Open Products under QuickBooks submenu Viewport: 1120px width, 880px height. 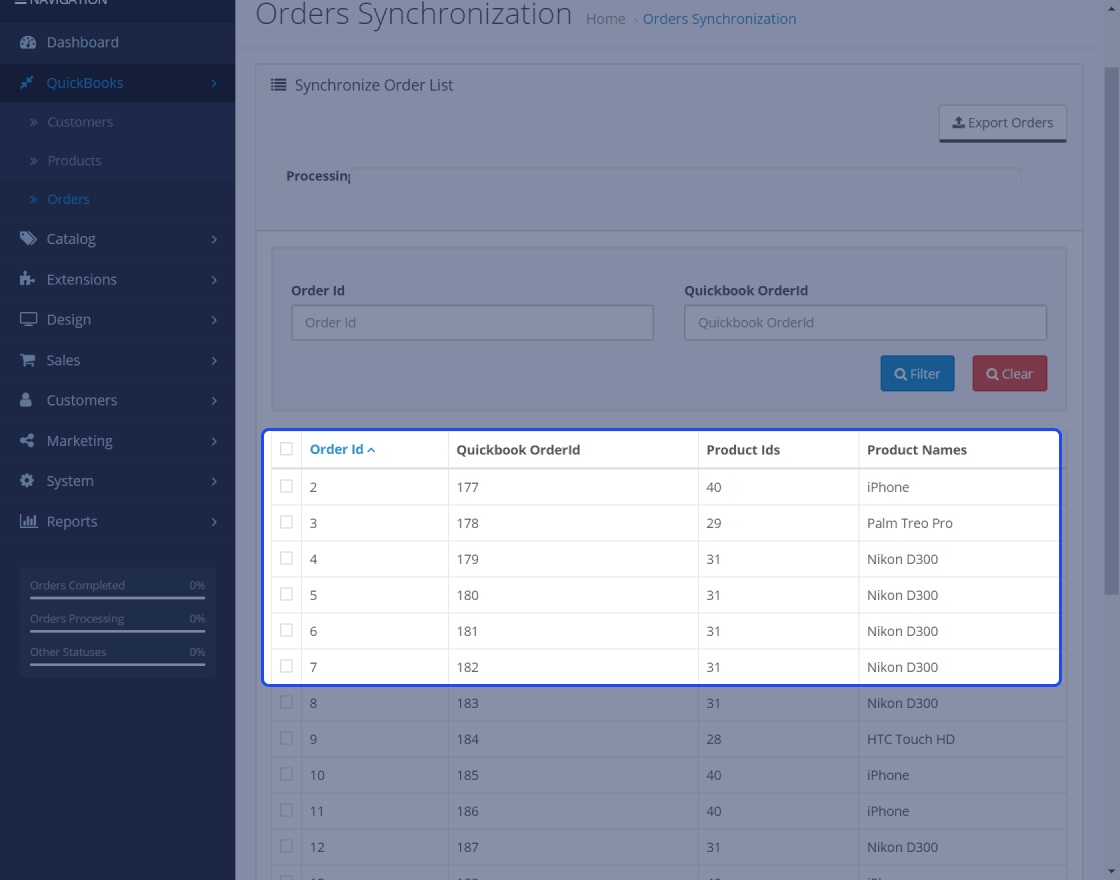[x=74, y=161]
